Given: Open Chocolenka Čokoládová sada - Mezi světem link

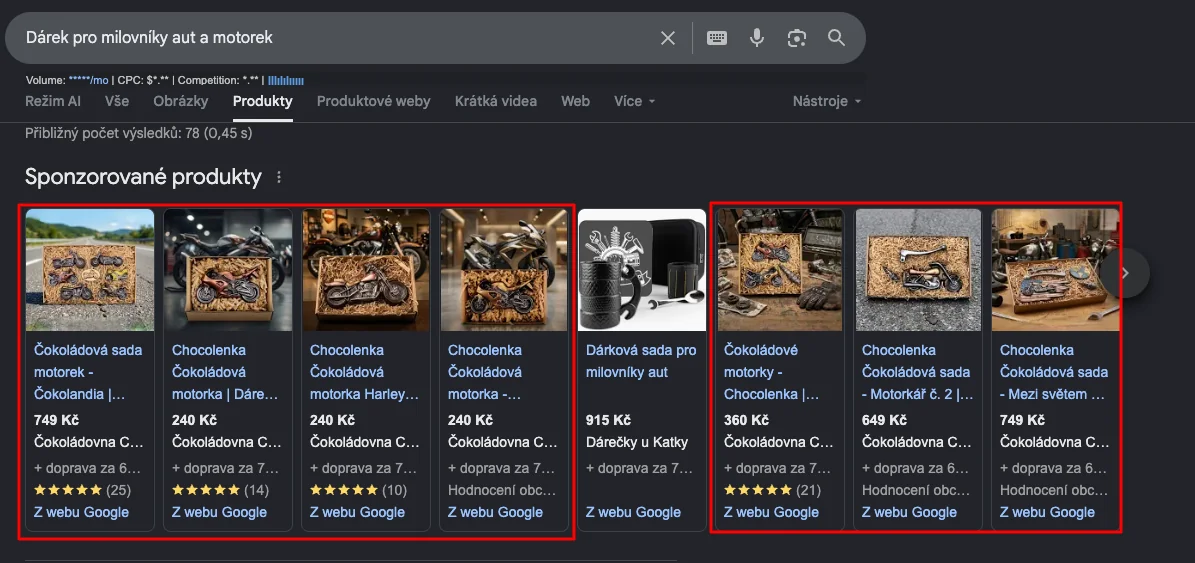Looking at the screenshot, I should 1053,373.
